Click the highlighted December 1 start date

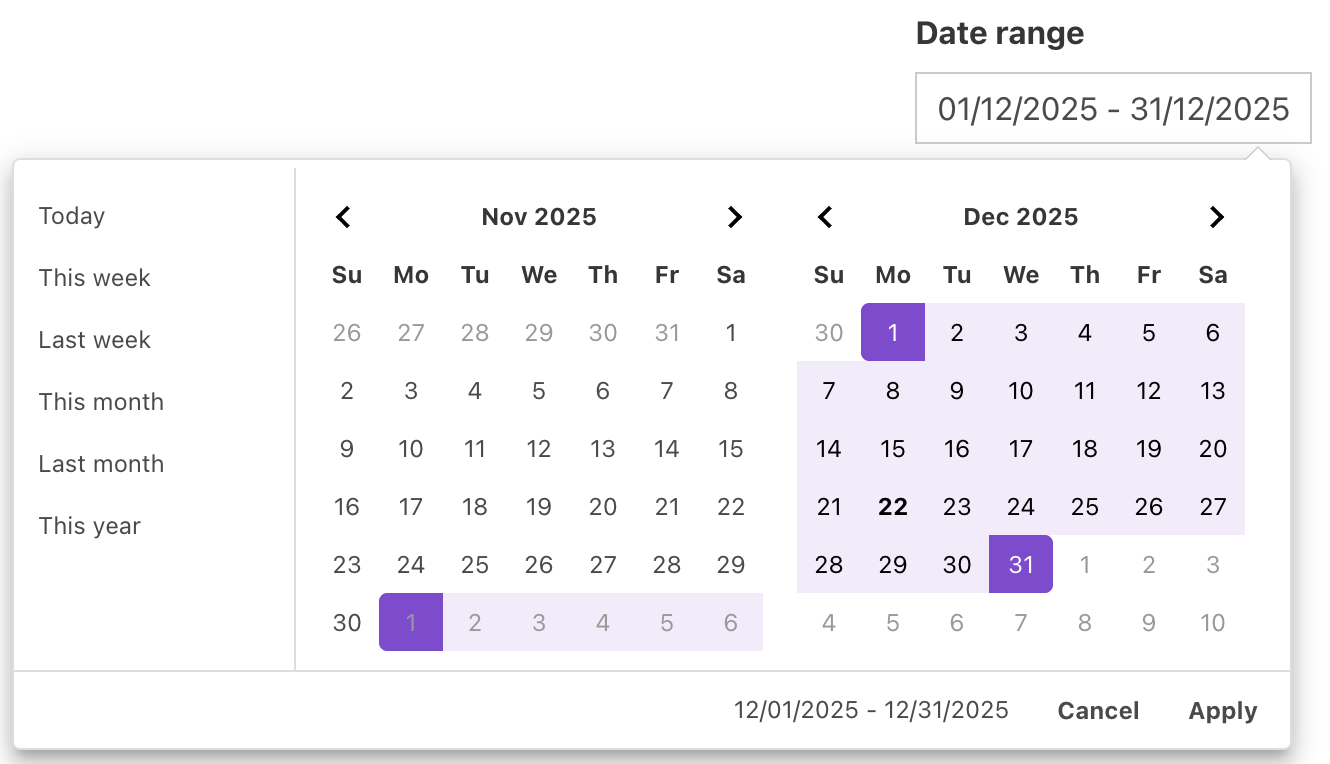[893, 333]
